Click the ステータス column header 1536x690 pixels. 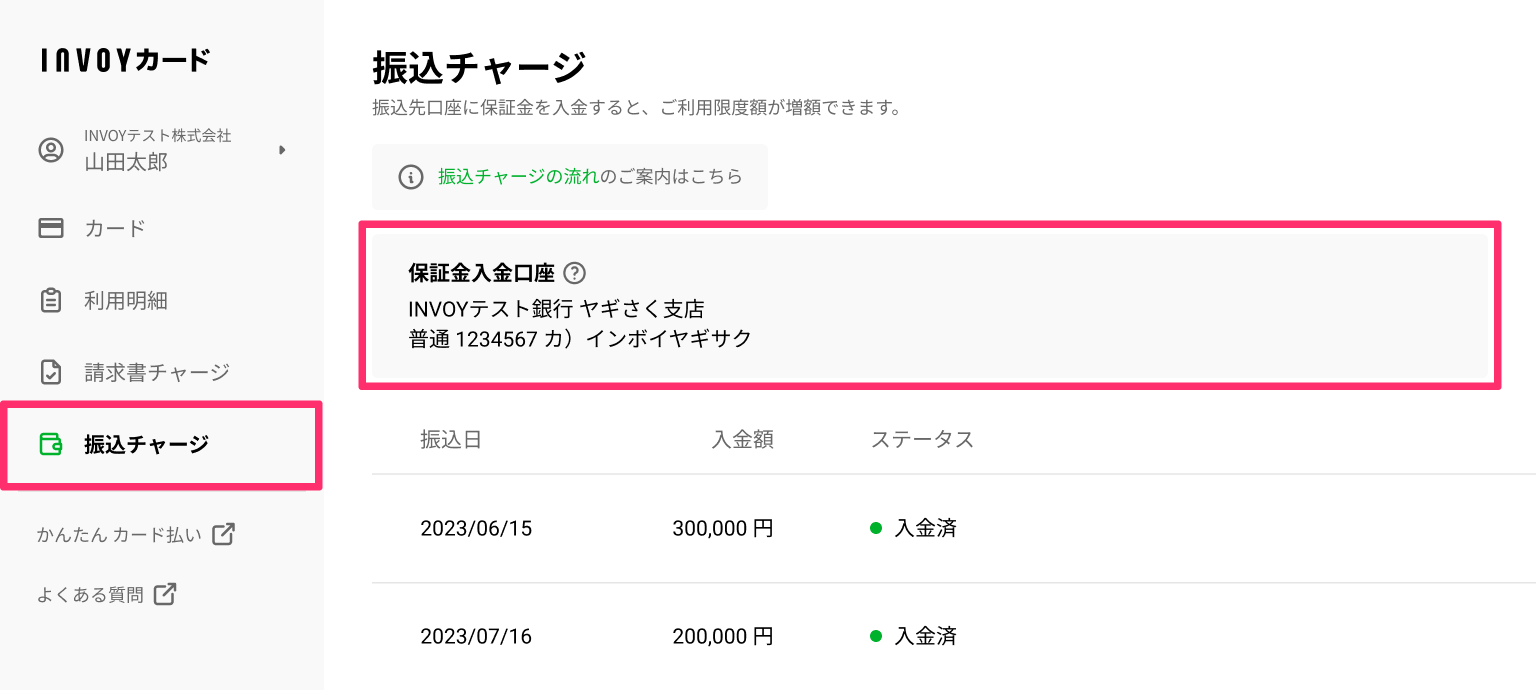(x=922, y=439)
